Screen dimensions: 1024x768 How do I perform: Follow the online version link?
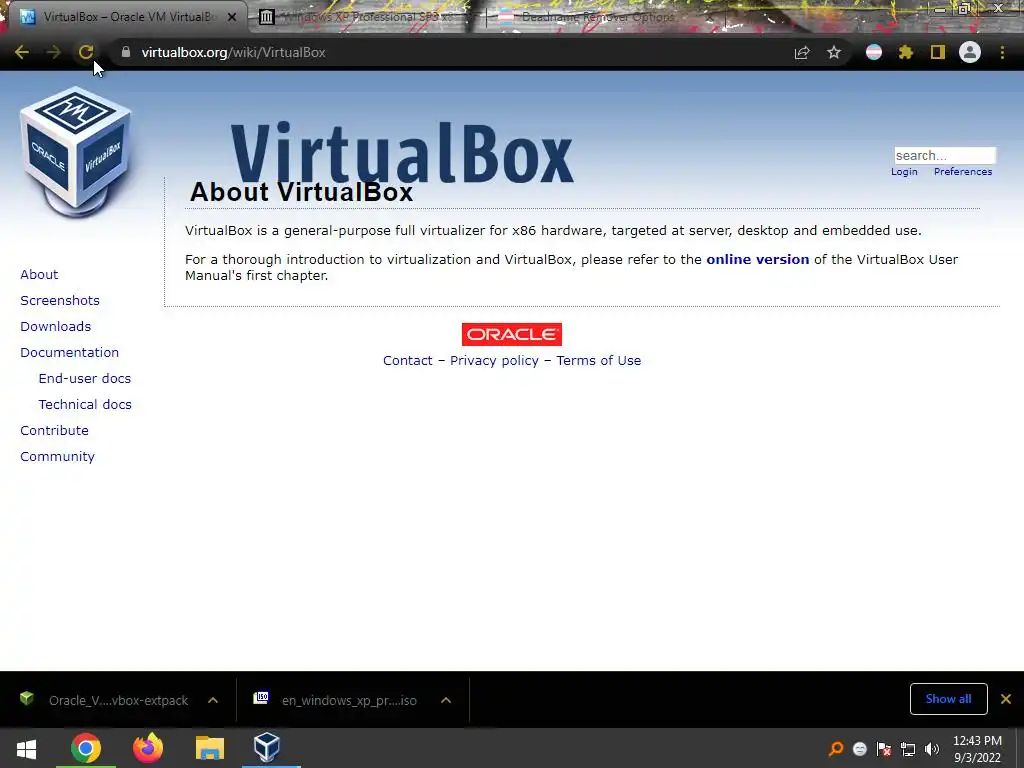pos(758,259)
